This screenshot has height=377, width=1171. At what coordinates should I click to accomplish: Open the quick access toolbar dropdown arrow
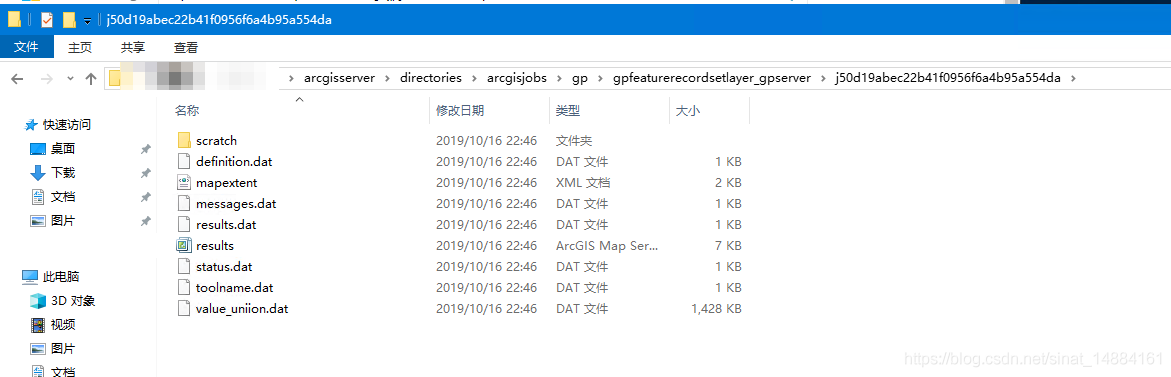87,21
